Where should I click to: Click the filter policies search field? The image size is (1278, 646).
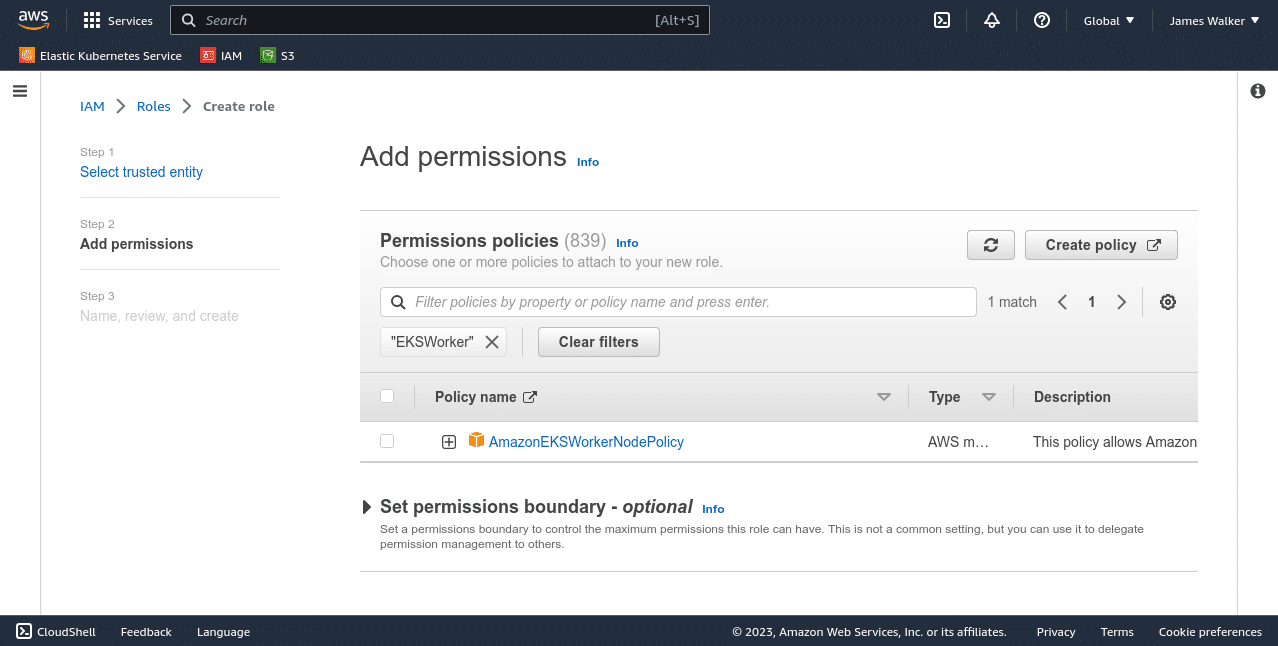tap(678, 301)
